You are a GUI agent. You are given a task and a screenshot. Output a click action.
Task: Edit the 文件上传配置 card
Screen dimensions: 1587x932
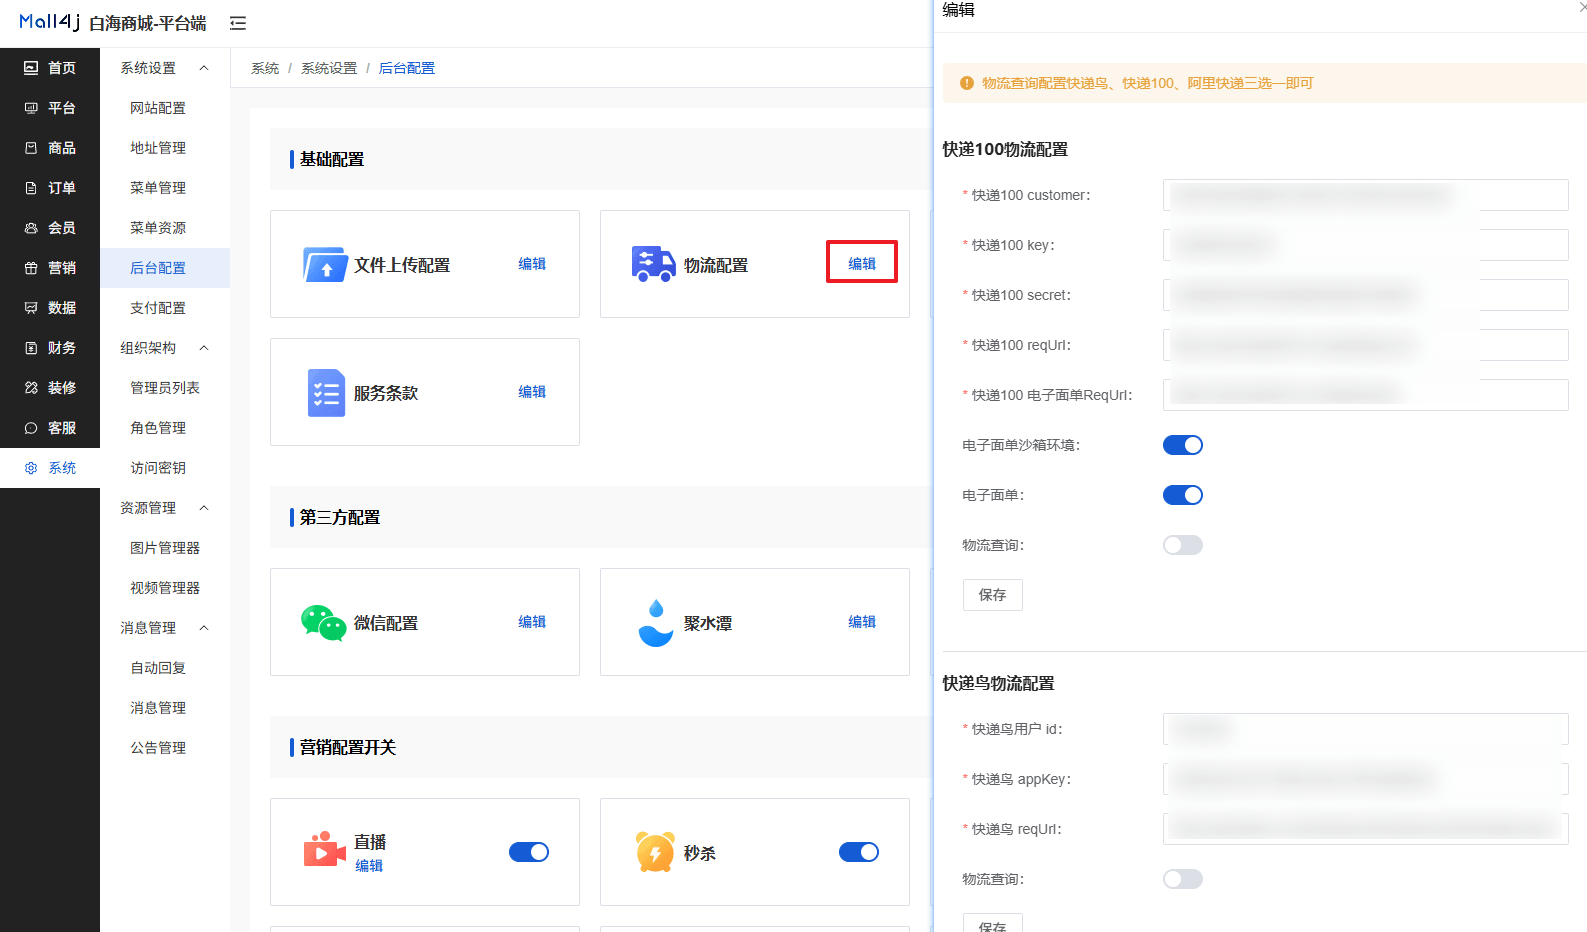click(x=532, y=264)
